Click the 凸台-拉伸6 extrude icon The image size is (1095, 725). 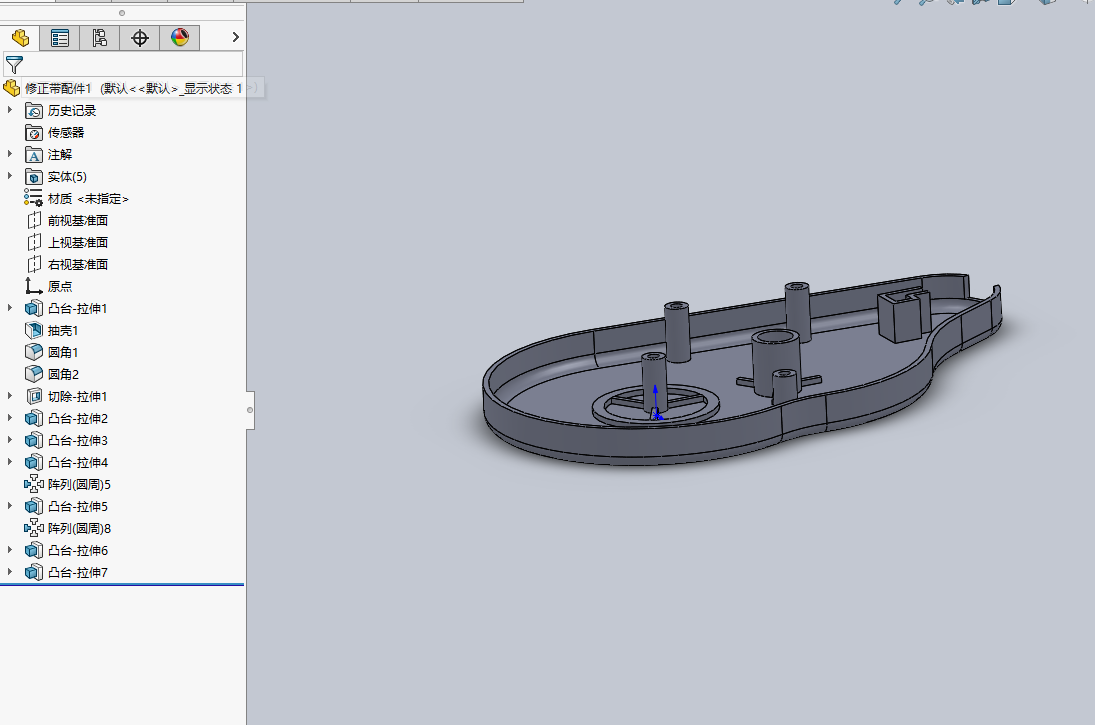34,550
